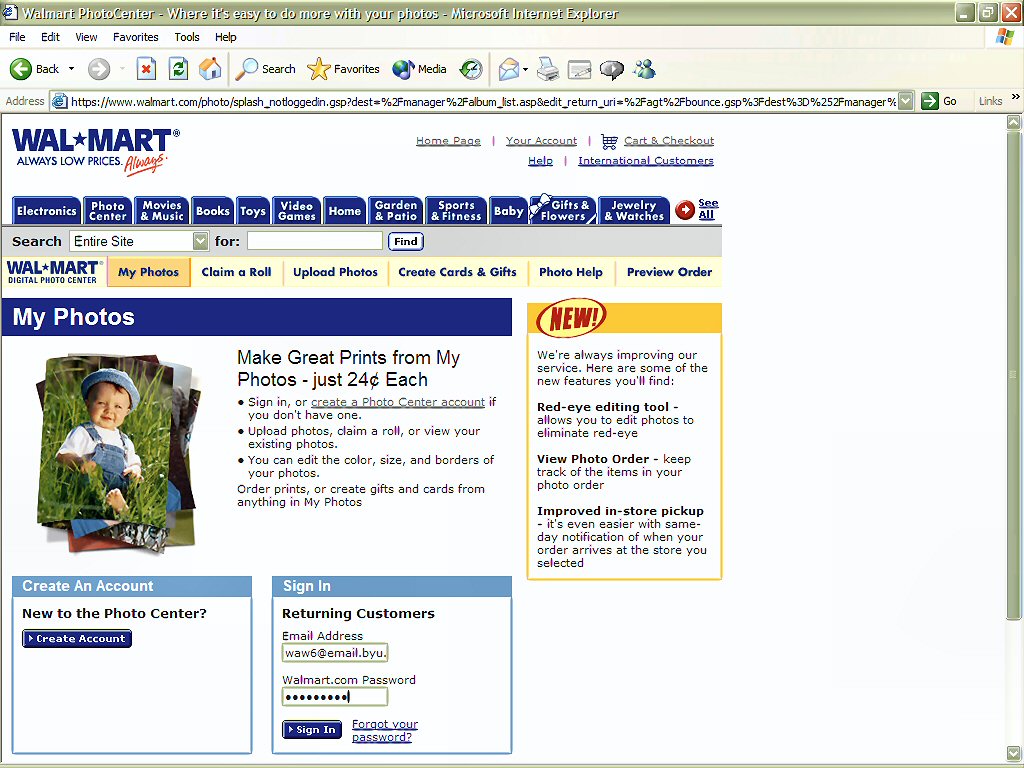
Task: Switch to the Preview Order tab
Action: [x=669, y=272]
